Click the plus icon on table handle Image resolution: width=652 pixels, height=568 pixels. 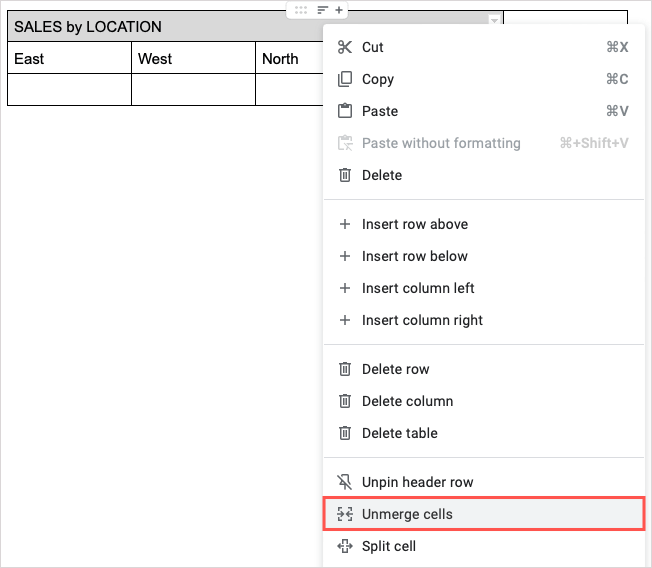(339, 10)
